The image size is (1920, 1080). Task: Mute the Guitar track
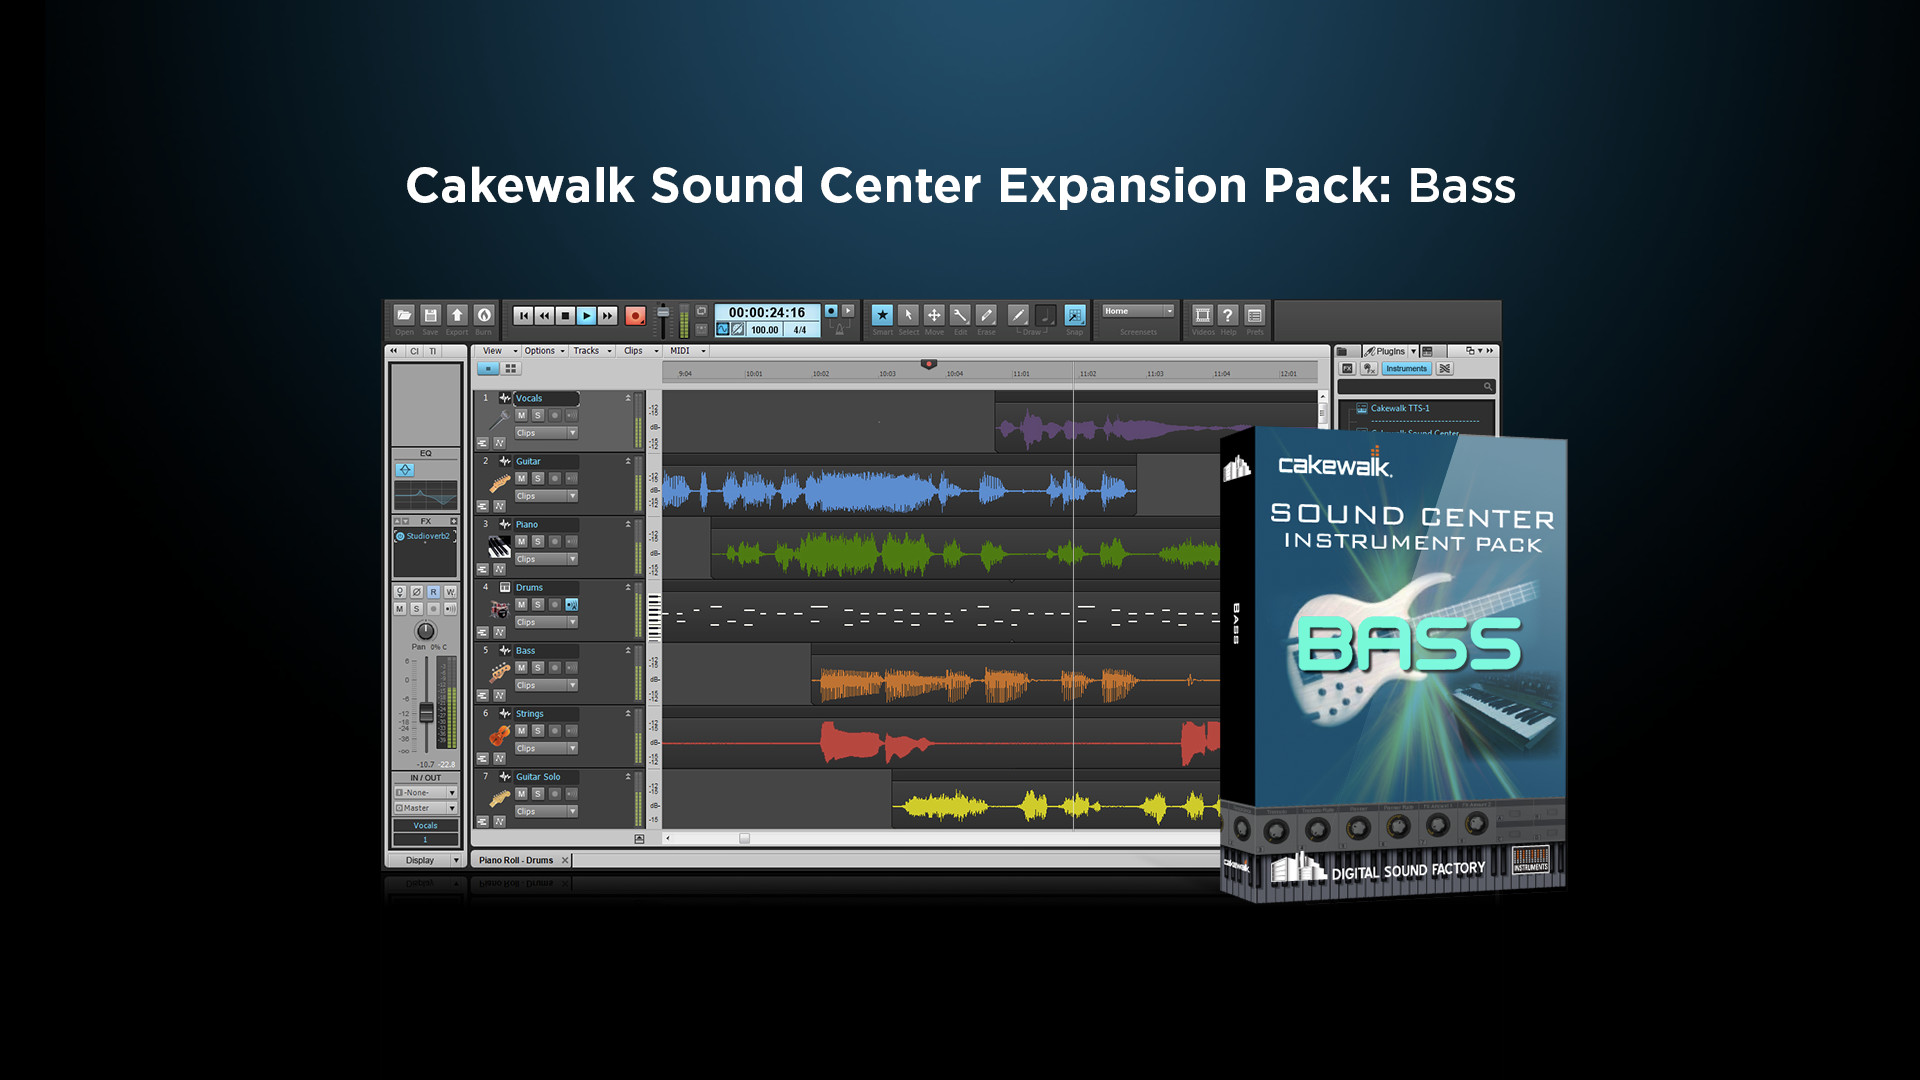coord(521,478)
